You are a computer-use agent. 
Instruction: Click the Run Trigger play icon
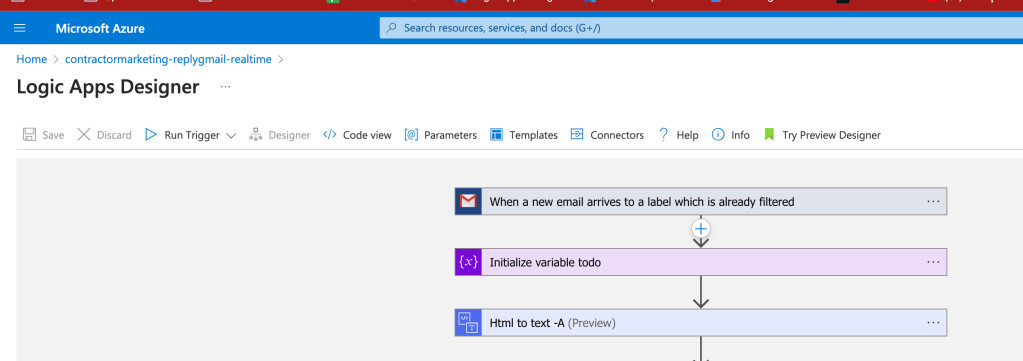pos(151,135)
